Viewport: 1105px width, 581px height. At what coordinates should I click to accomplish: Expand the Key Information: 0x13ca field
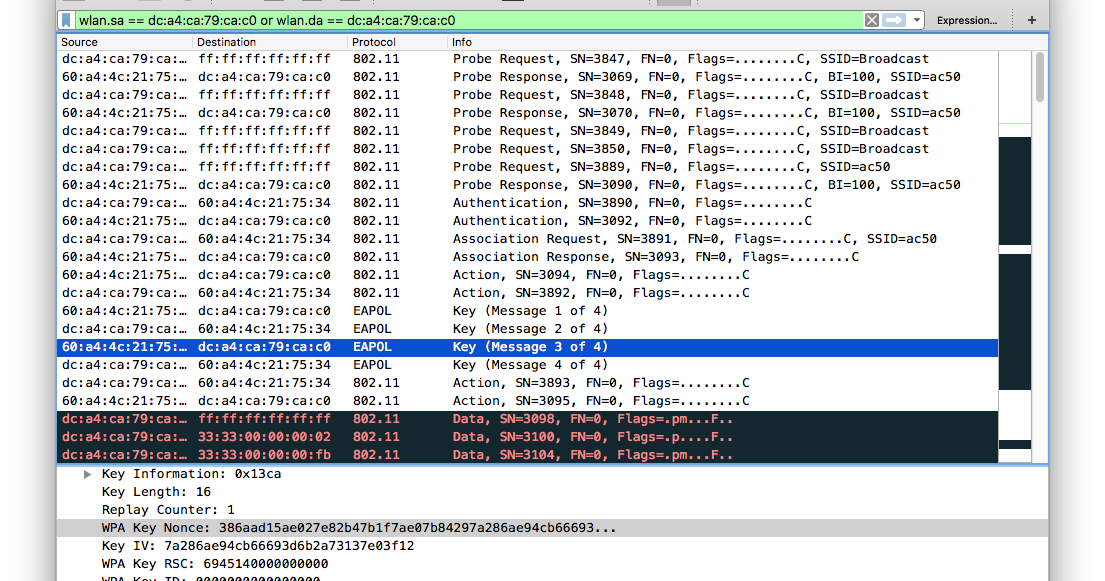pyautogui.click(x=88, y=474)
